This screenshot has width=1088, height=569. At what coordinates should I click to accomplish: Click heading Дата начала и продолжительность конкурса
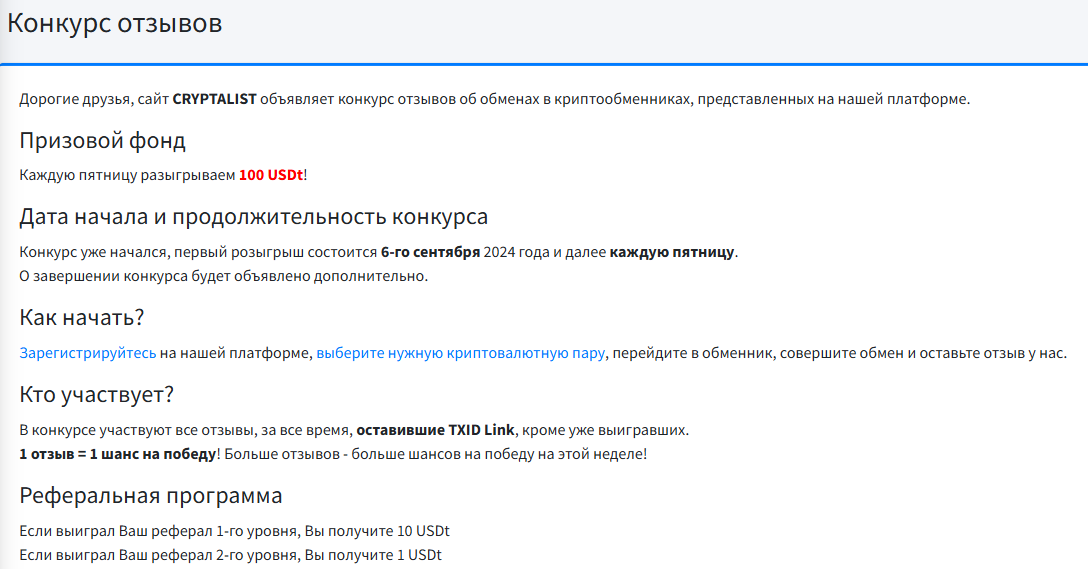click(253, 217)
